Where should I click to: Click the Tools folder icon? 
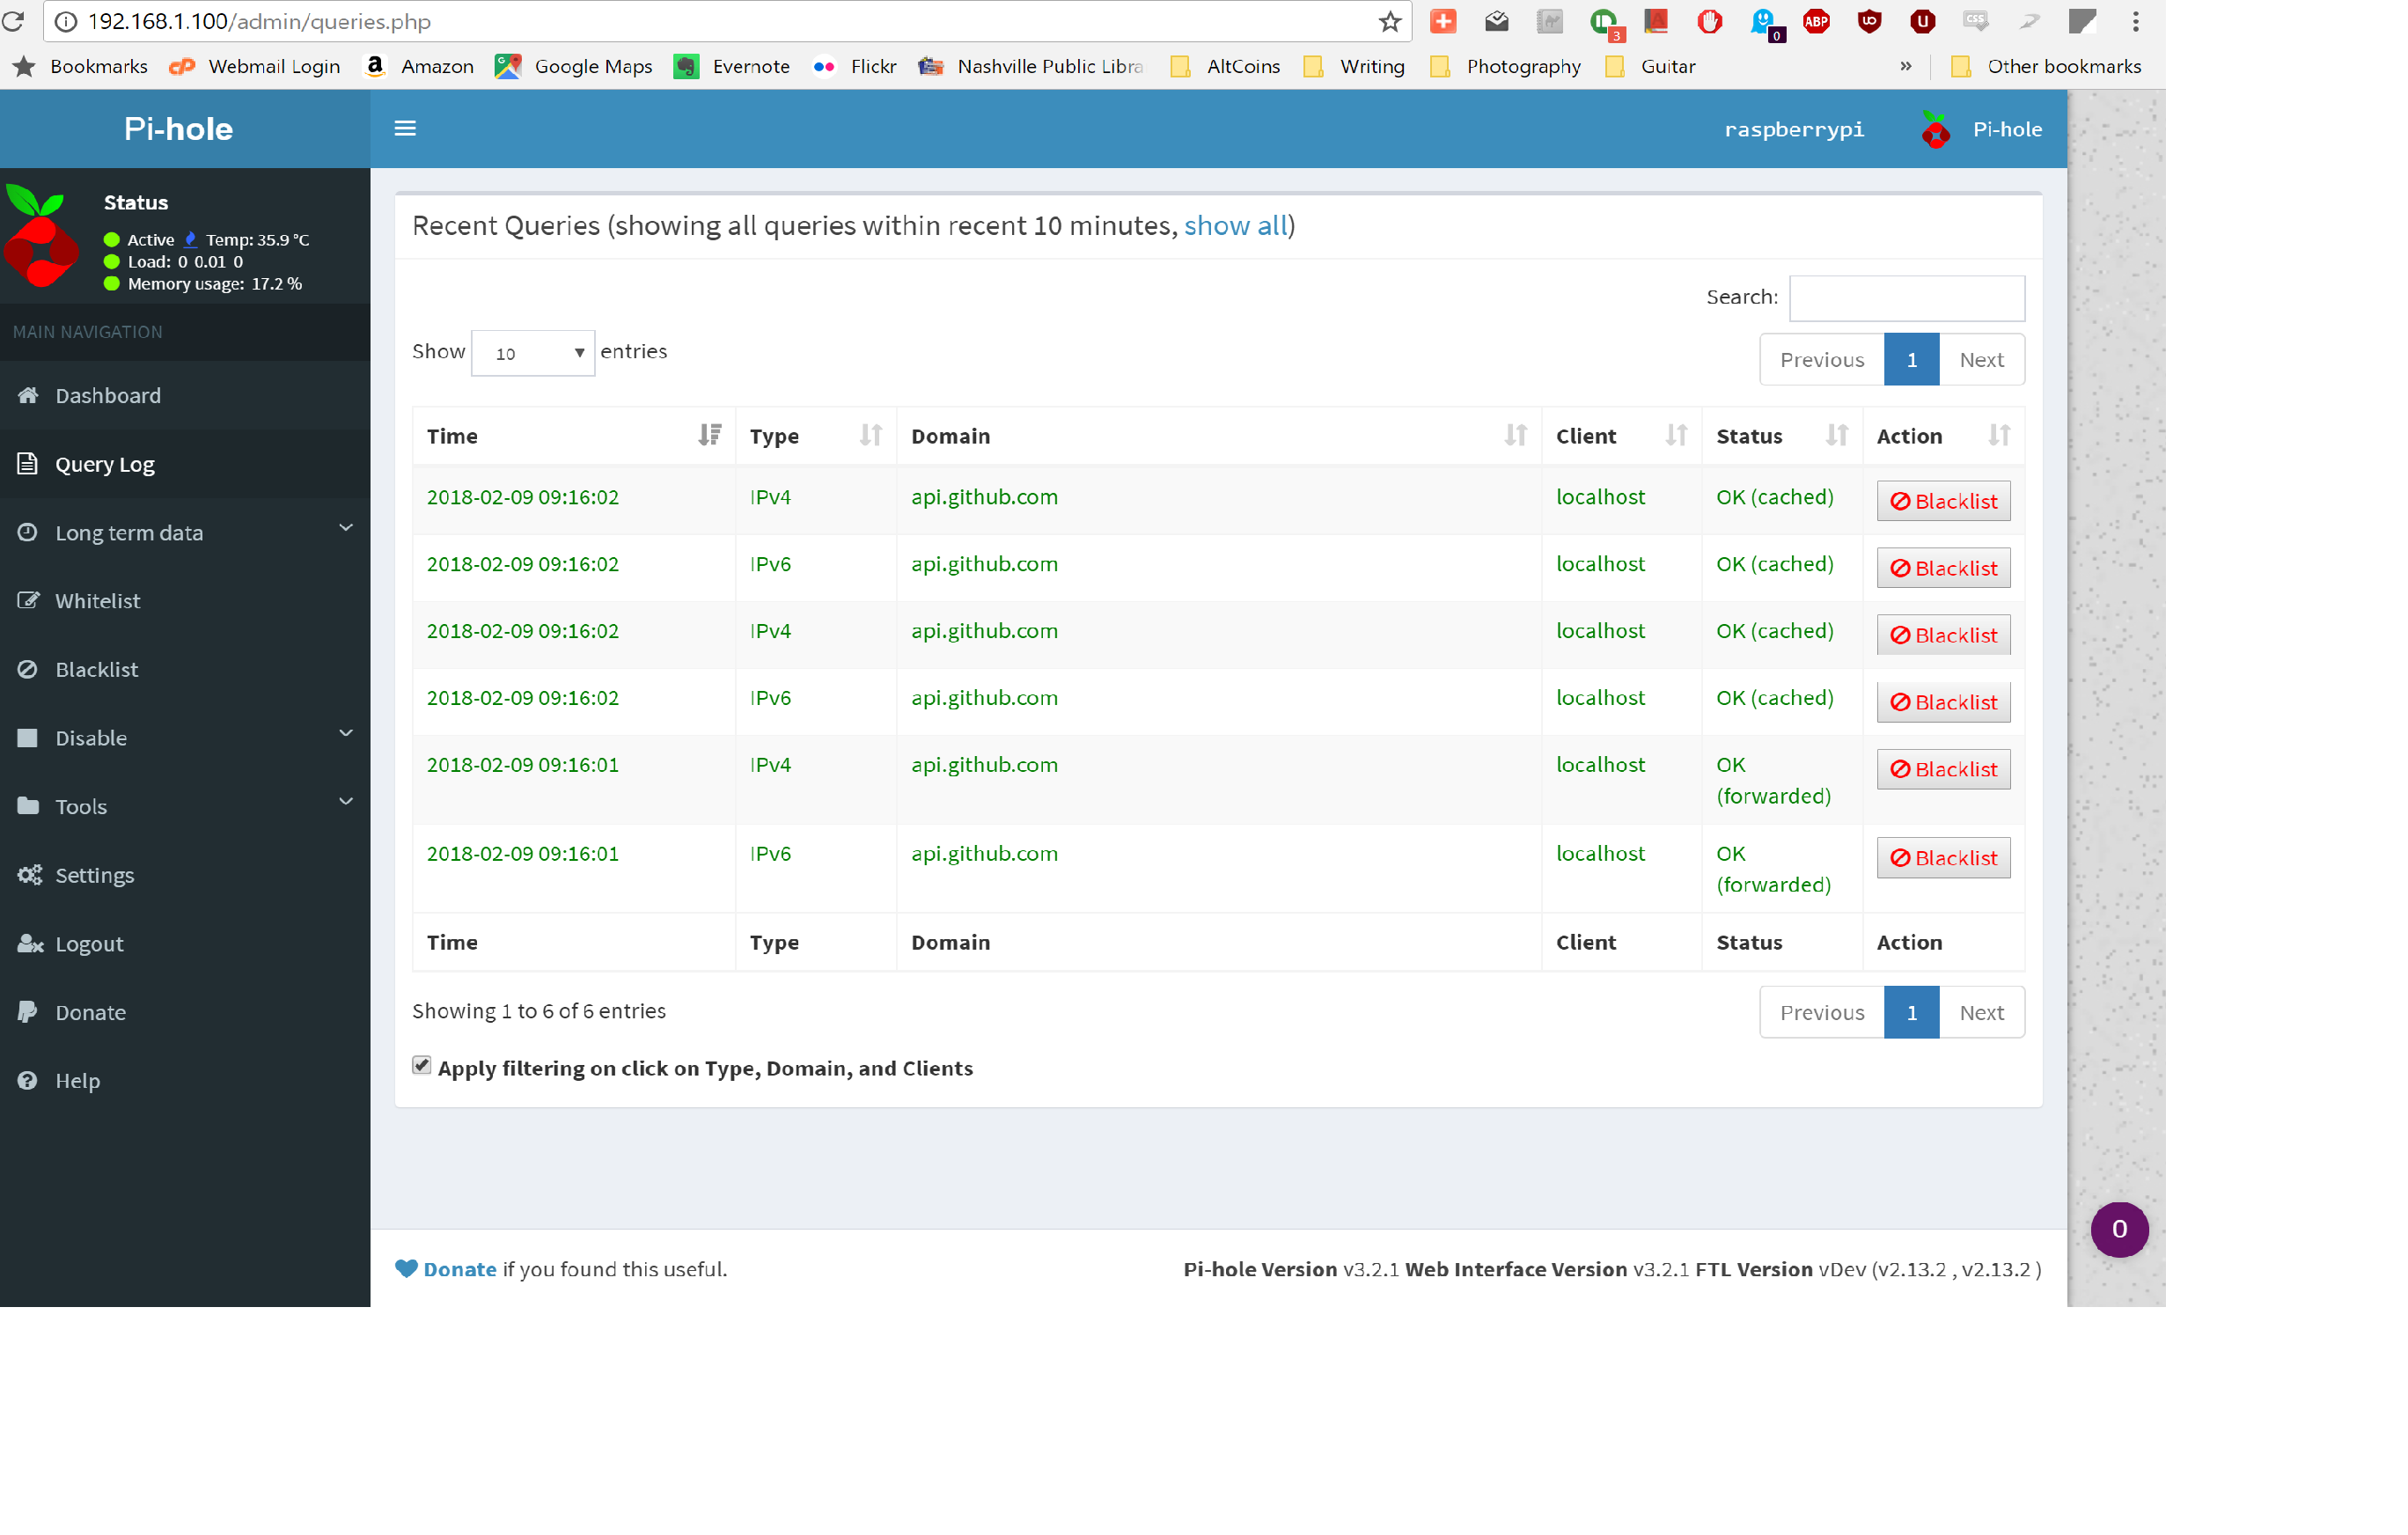[x=28, y=806]
